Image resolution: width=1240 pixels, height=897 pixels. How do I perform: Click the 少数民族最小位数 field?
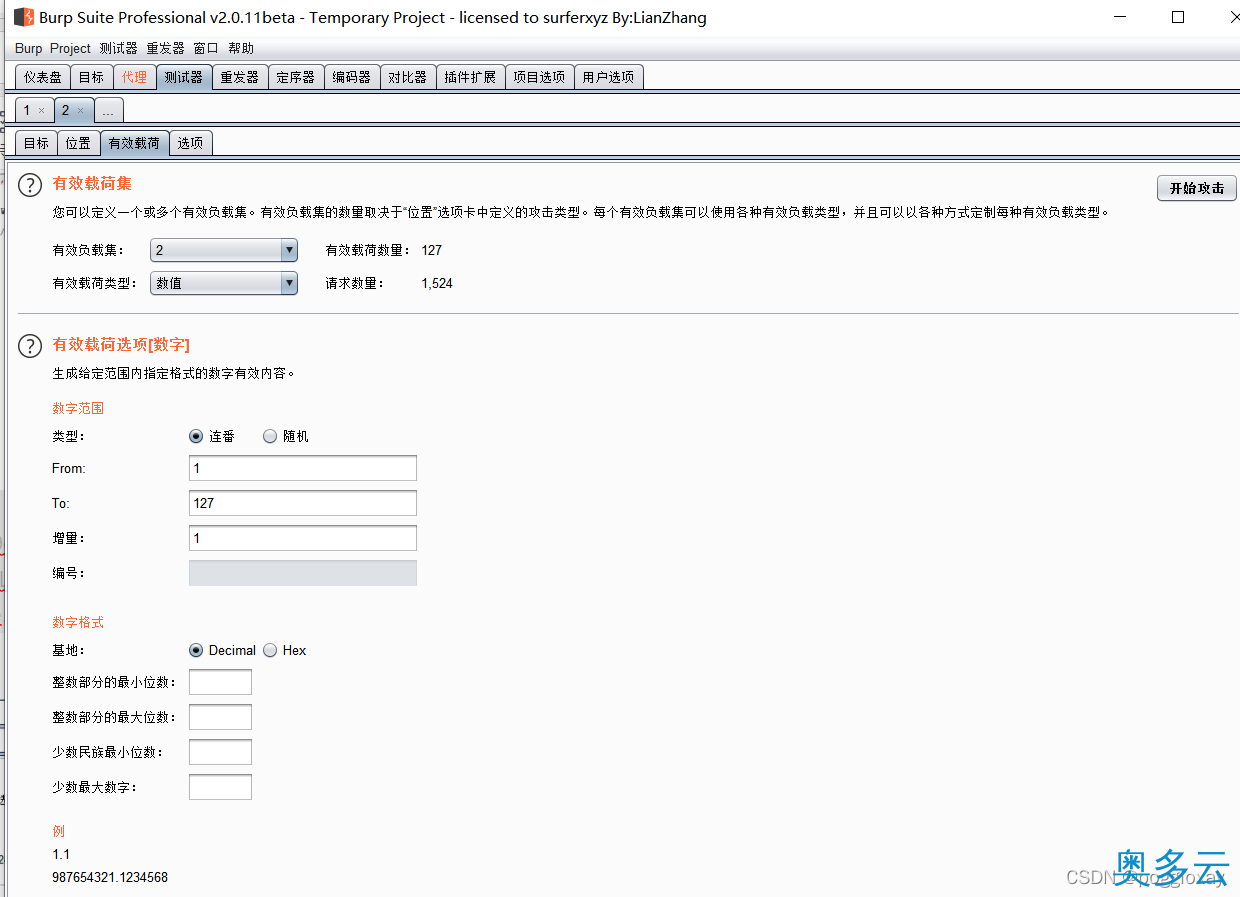[220, 752]
